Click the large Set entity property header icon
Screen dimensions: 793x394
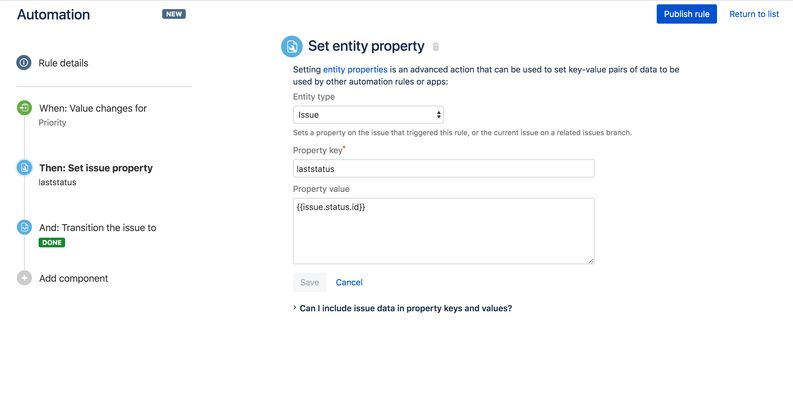point(292,47)
